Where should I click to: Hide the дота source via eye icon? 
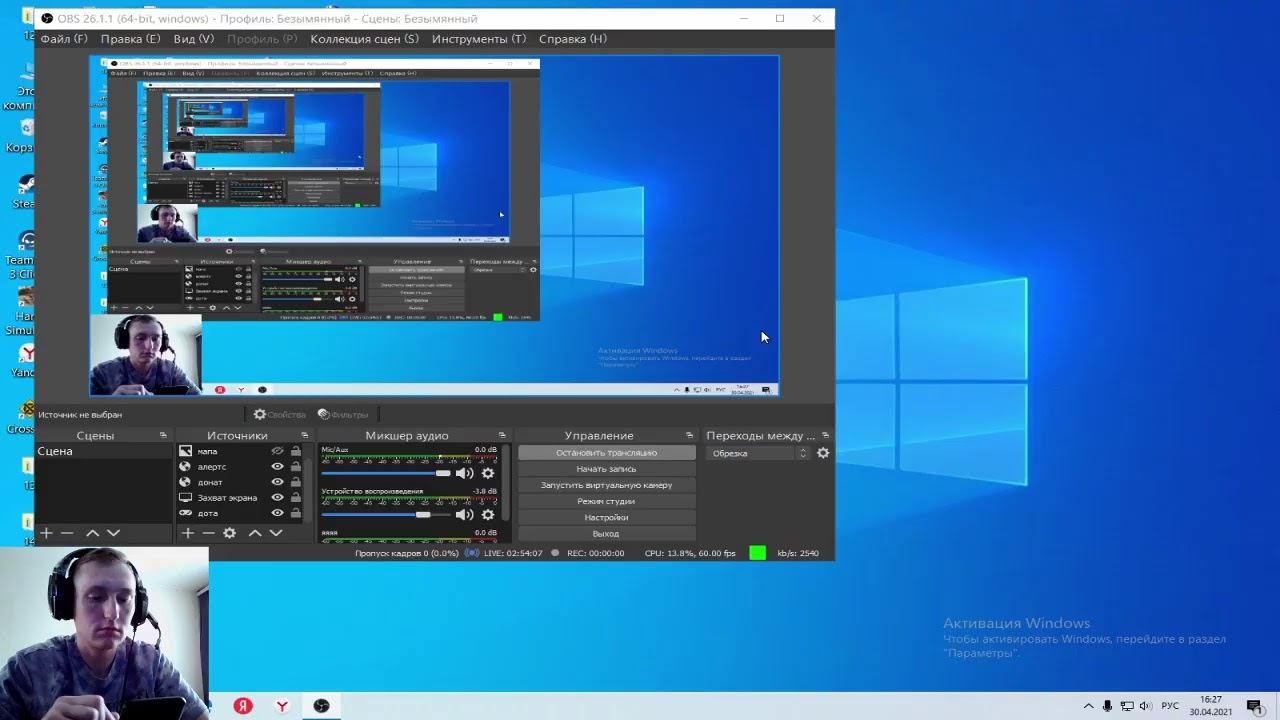(277, 513)
